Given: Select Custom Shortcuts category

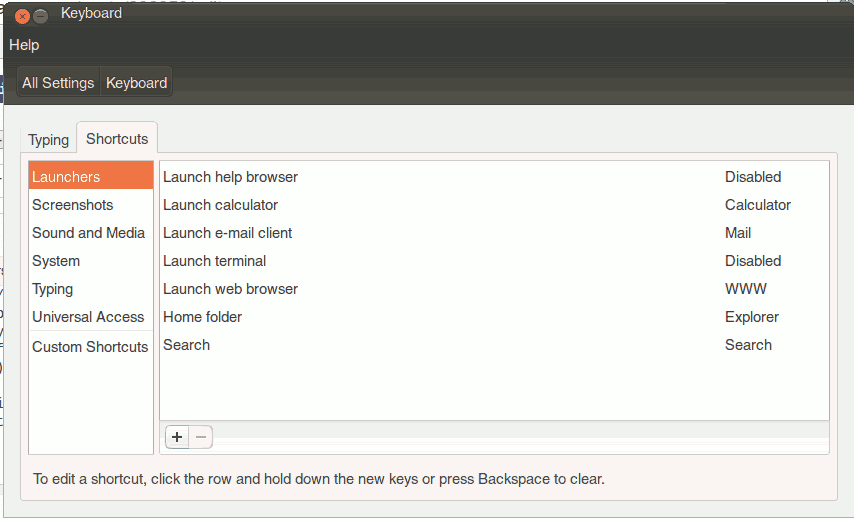Looking at the screenshot, I should point(91,347).
